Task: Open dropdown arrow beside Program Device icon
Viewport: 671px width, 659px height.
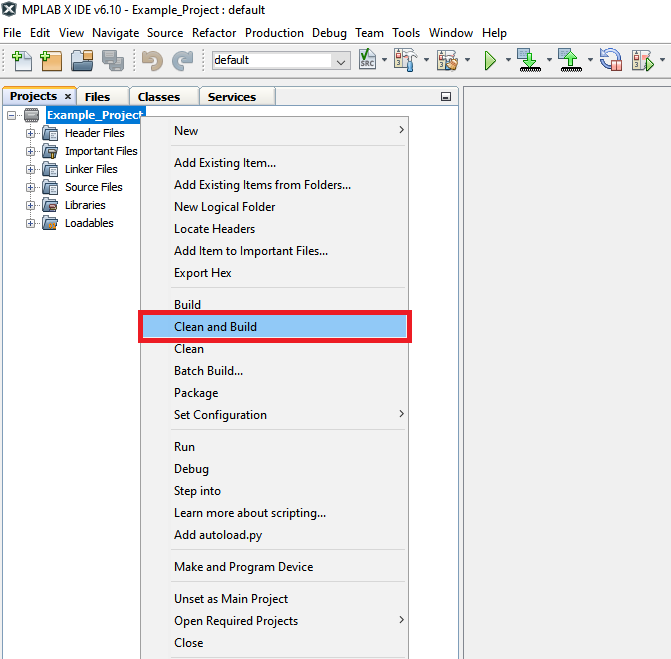Action: click(x=549, y=60)
